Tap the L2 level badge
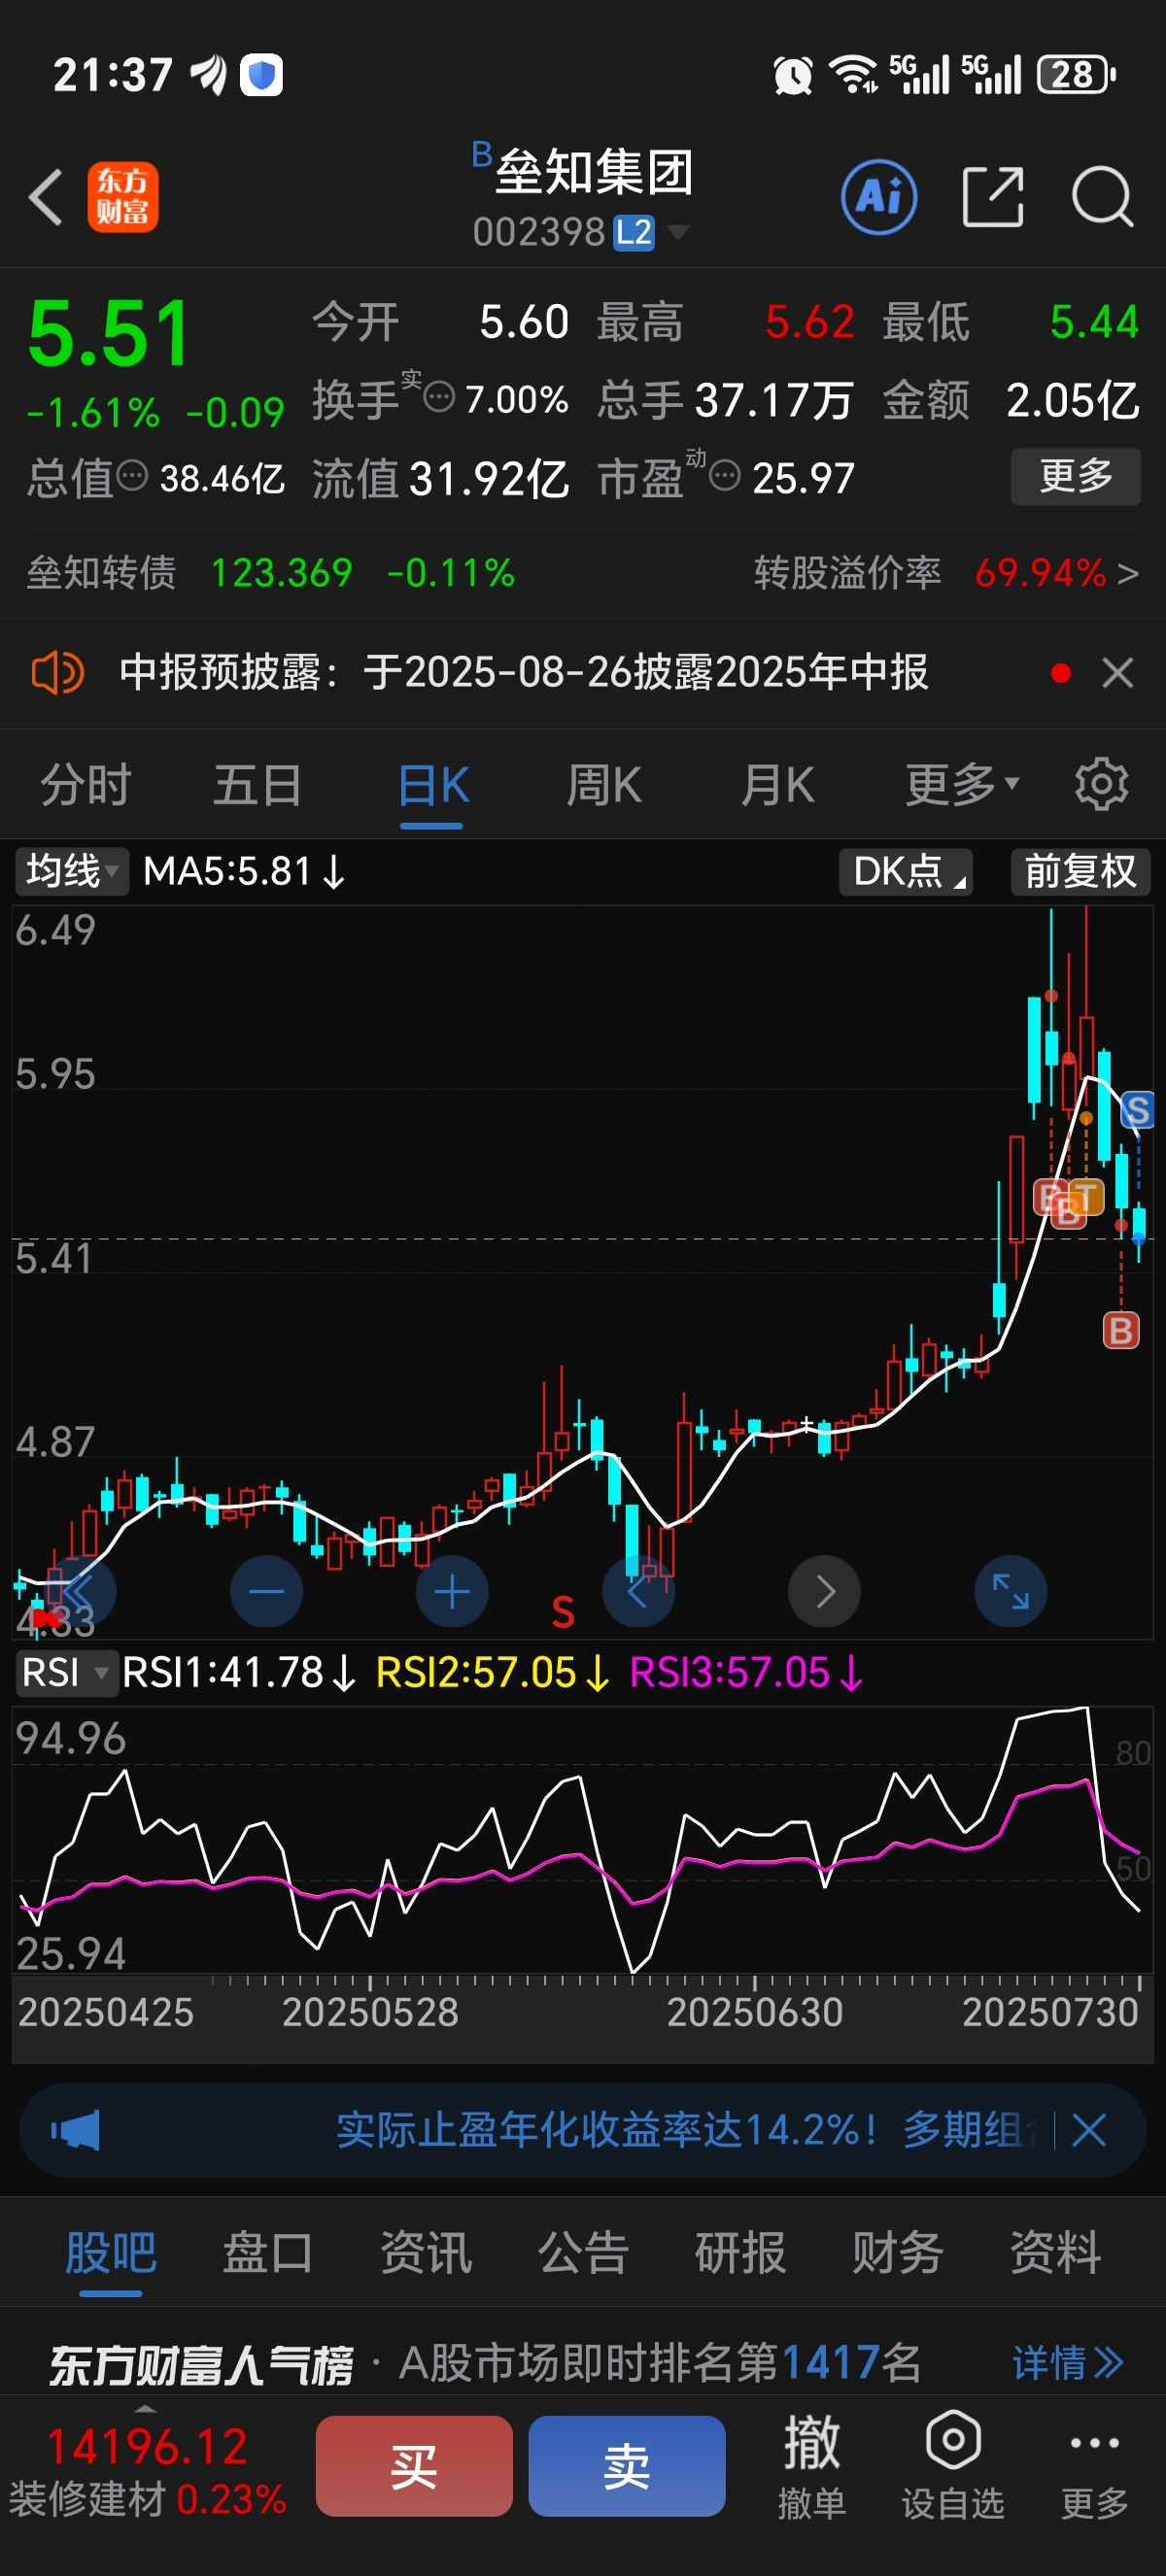Viewport: 1166px width, 2576px height. 633,232
